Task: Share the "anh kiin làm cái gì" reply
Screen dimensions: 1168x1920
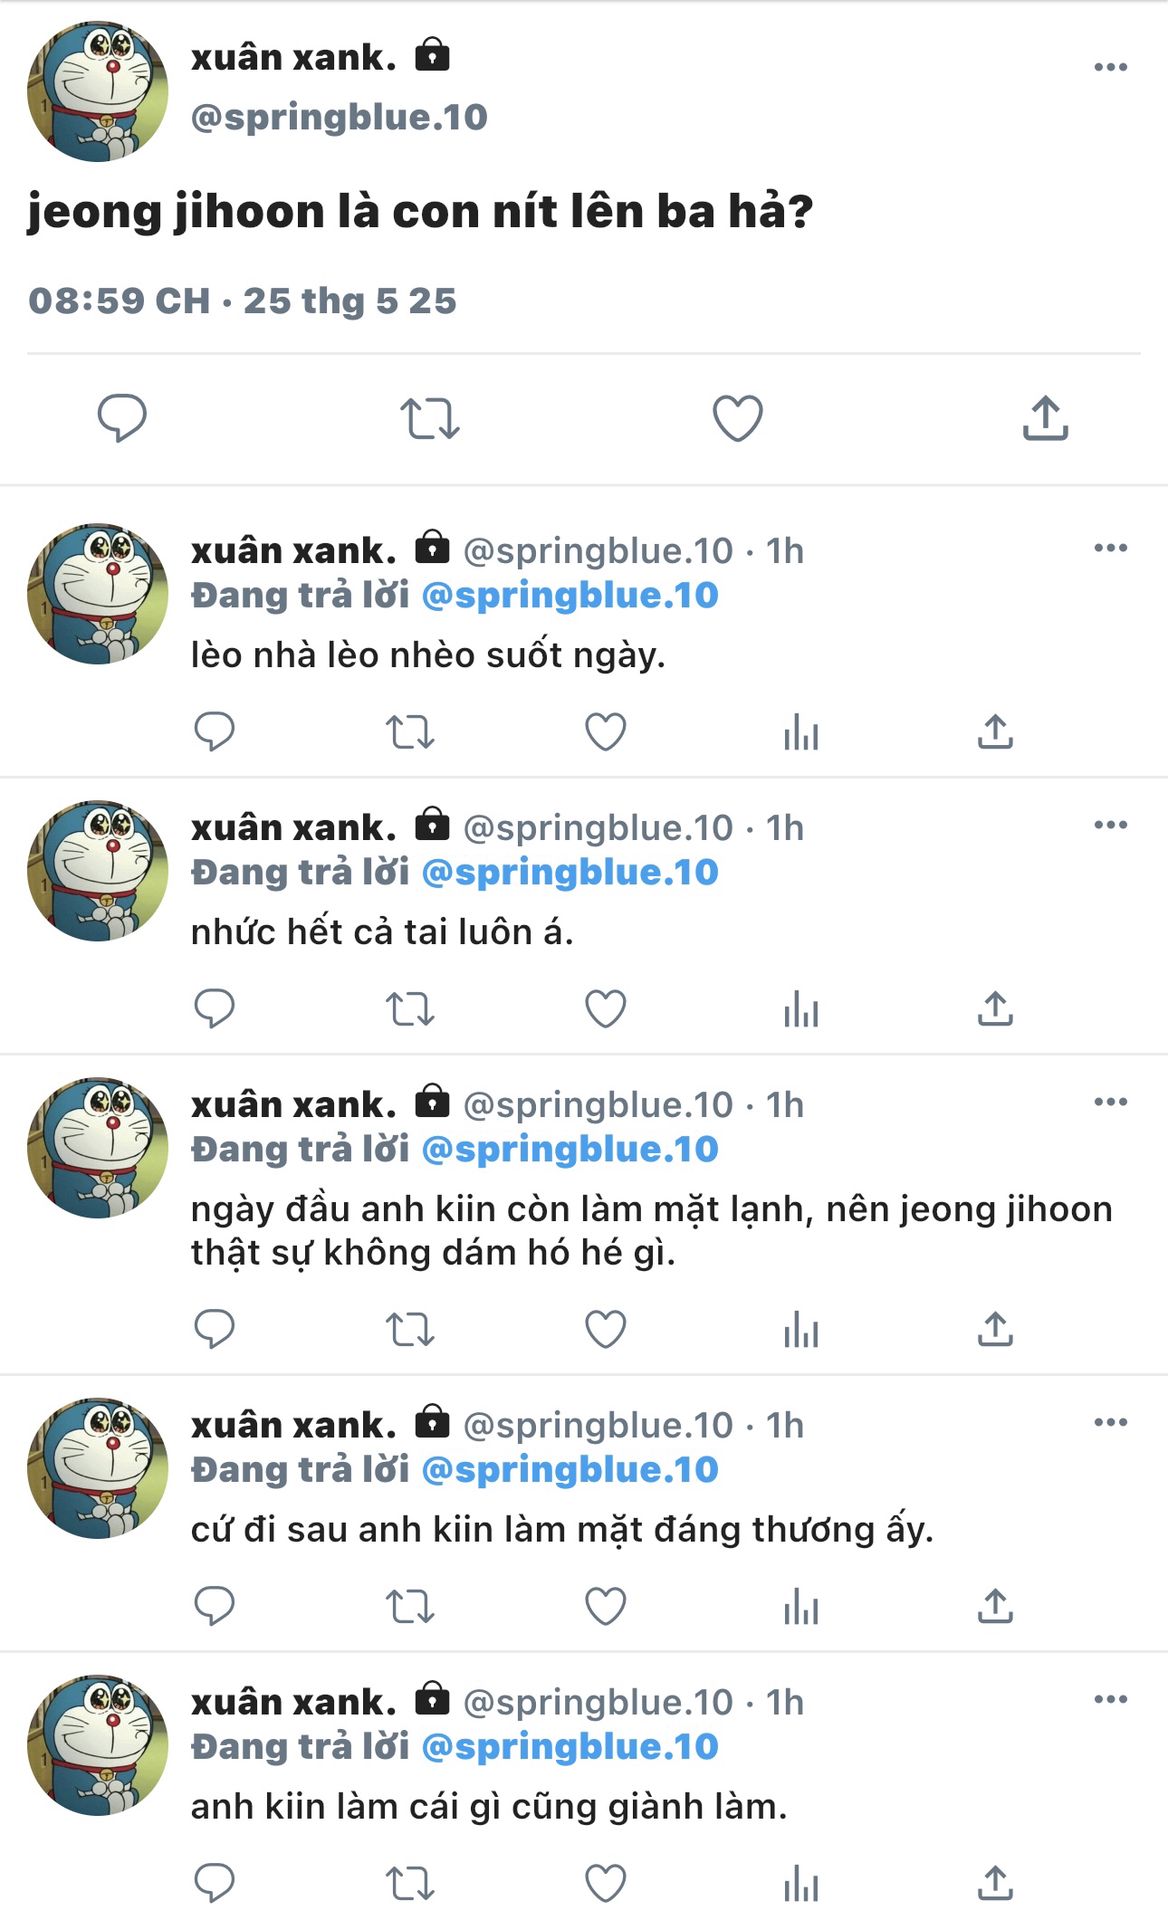Action: (995, 1884)
